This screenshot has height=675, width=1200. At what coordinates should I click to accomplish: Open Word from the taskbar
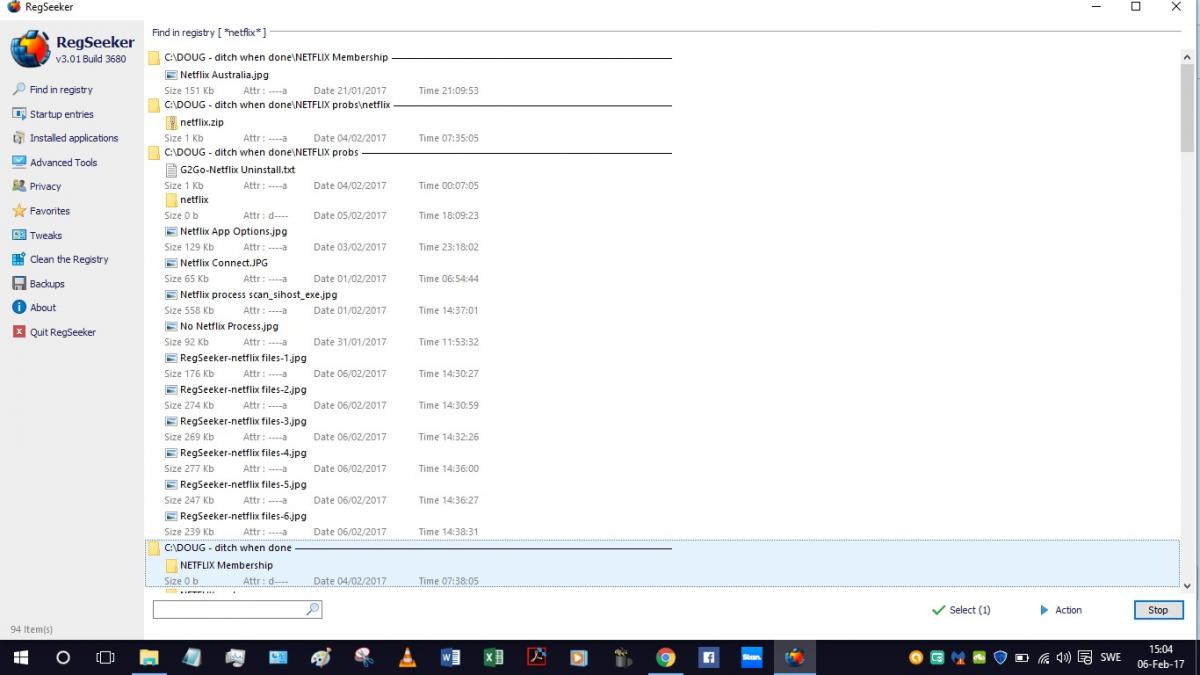450,658
